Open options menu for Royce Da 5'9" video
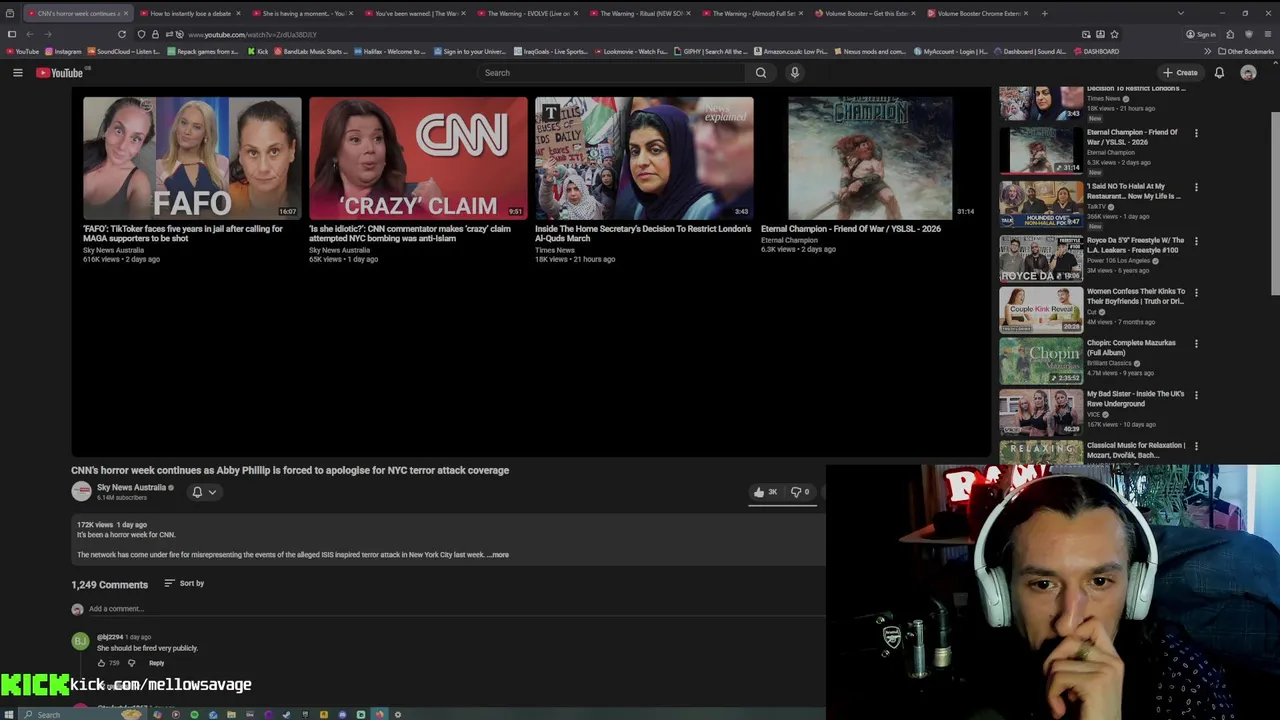 tap(1196, 241)
